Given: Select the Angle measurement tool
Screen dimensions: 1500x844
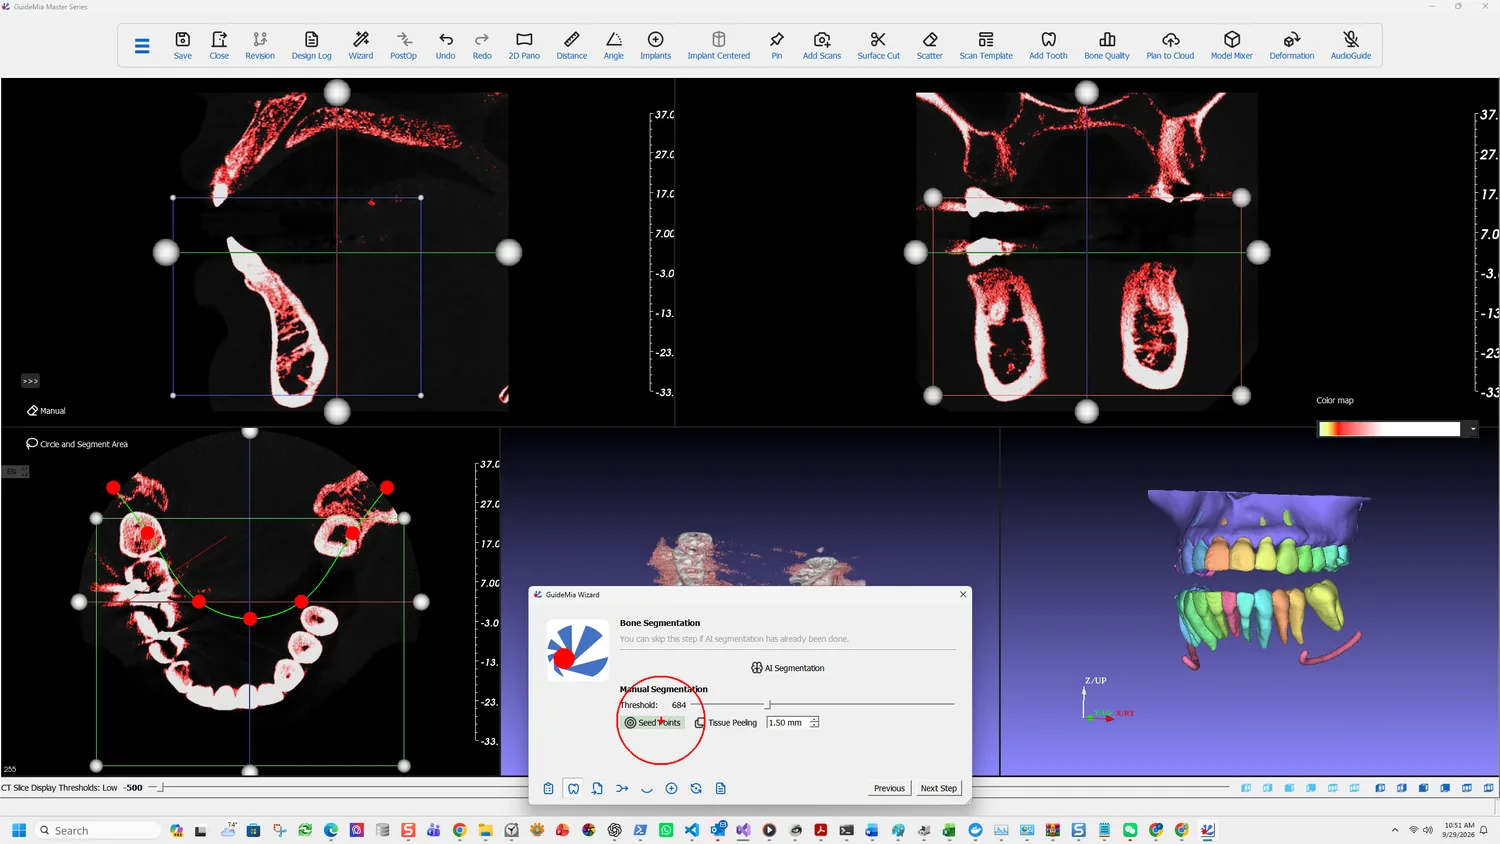Looking at the screenshot, I should pos(614,45).
